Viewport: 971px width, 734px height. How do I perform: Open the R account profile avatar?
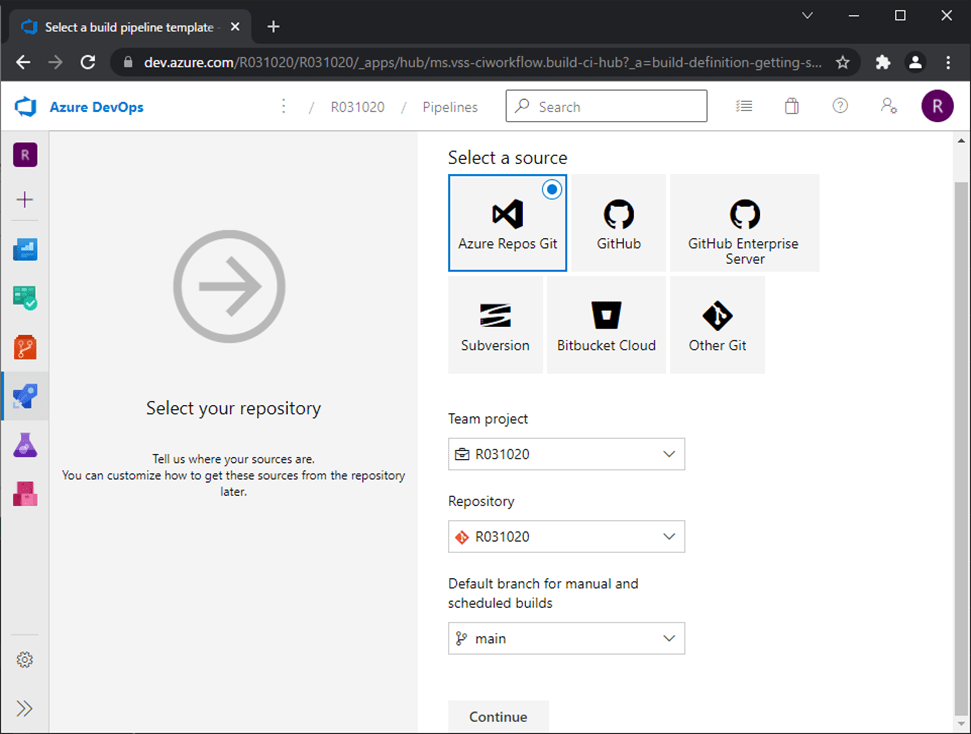[x=937, y=107]
